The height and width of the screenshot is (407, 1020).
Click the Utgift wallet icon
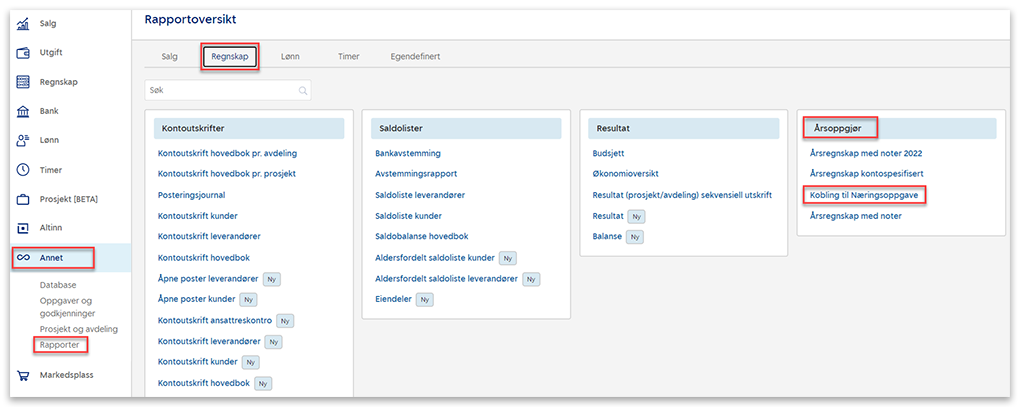point(22,53)
